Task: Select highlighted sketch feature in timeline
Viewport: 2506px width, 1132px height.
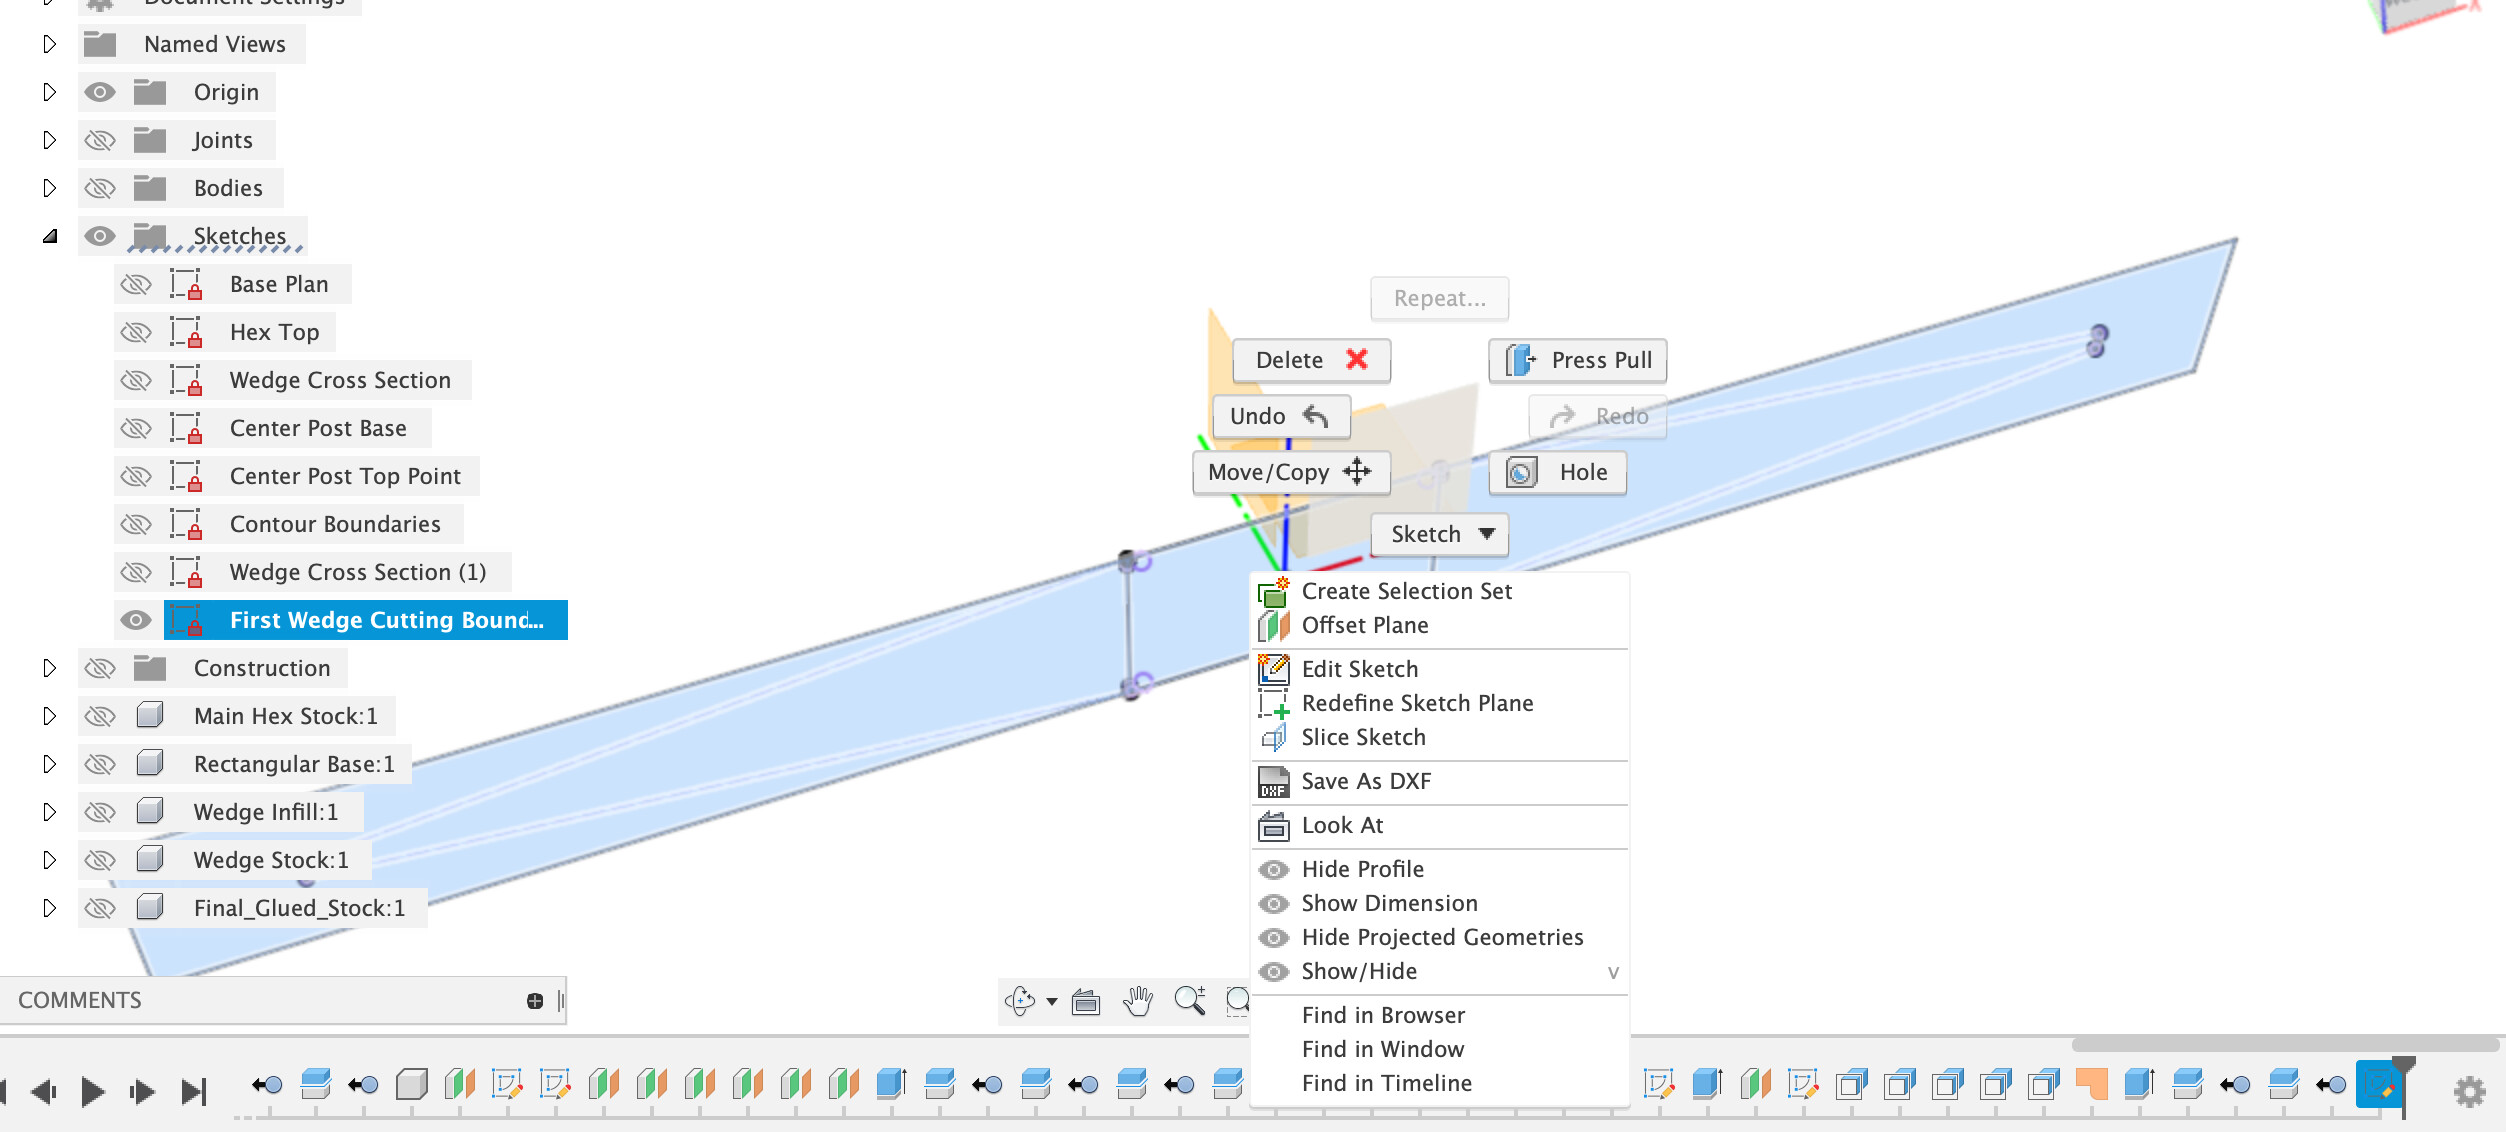Action: 2378,1085
